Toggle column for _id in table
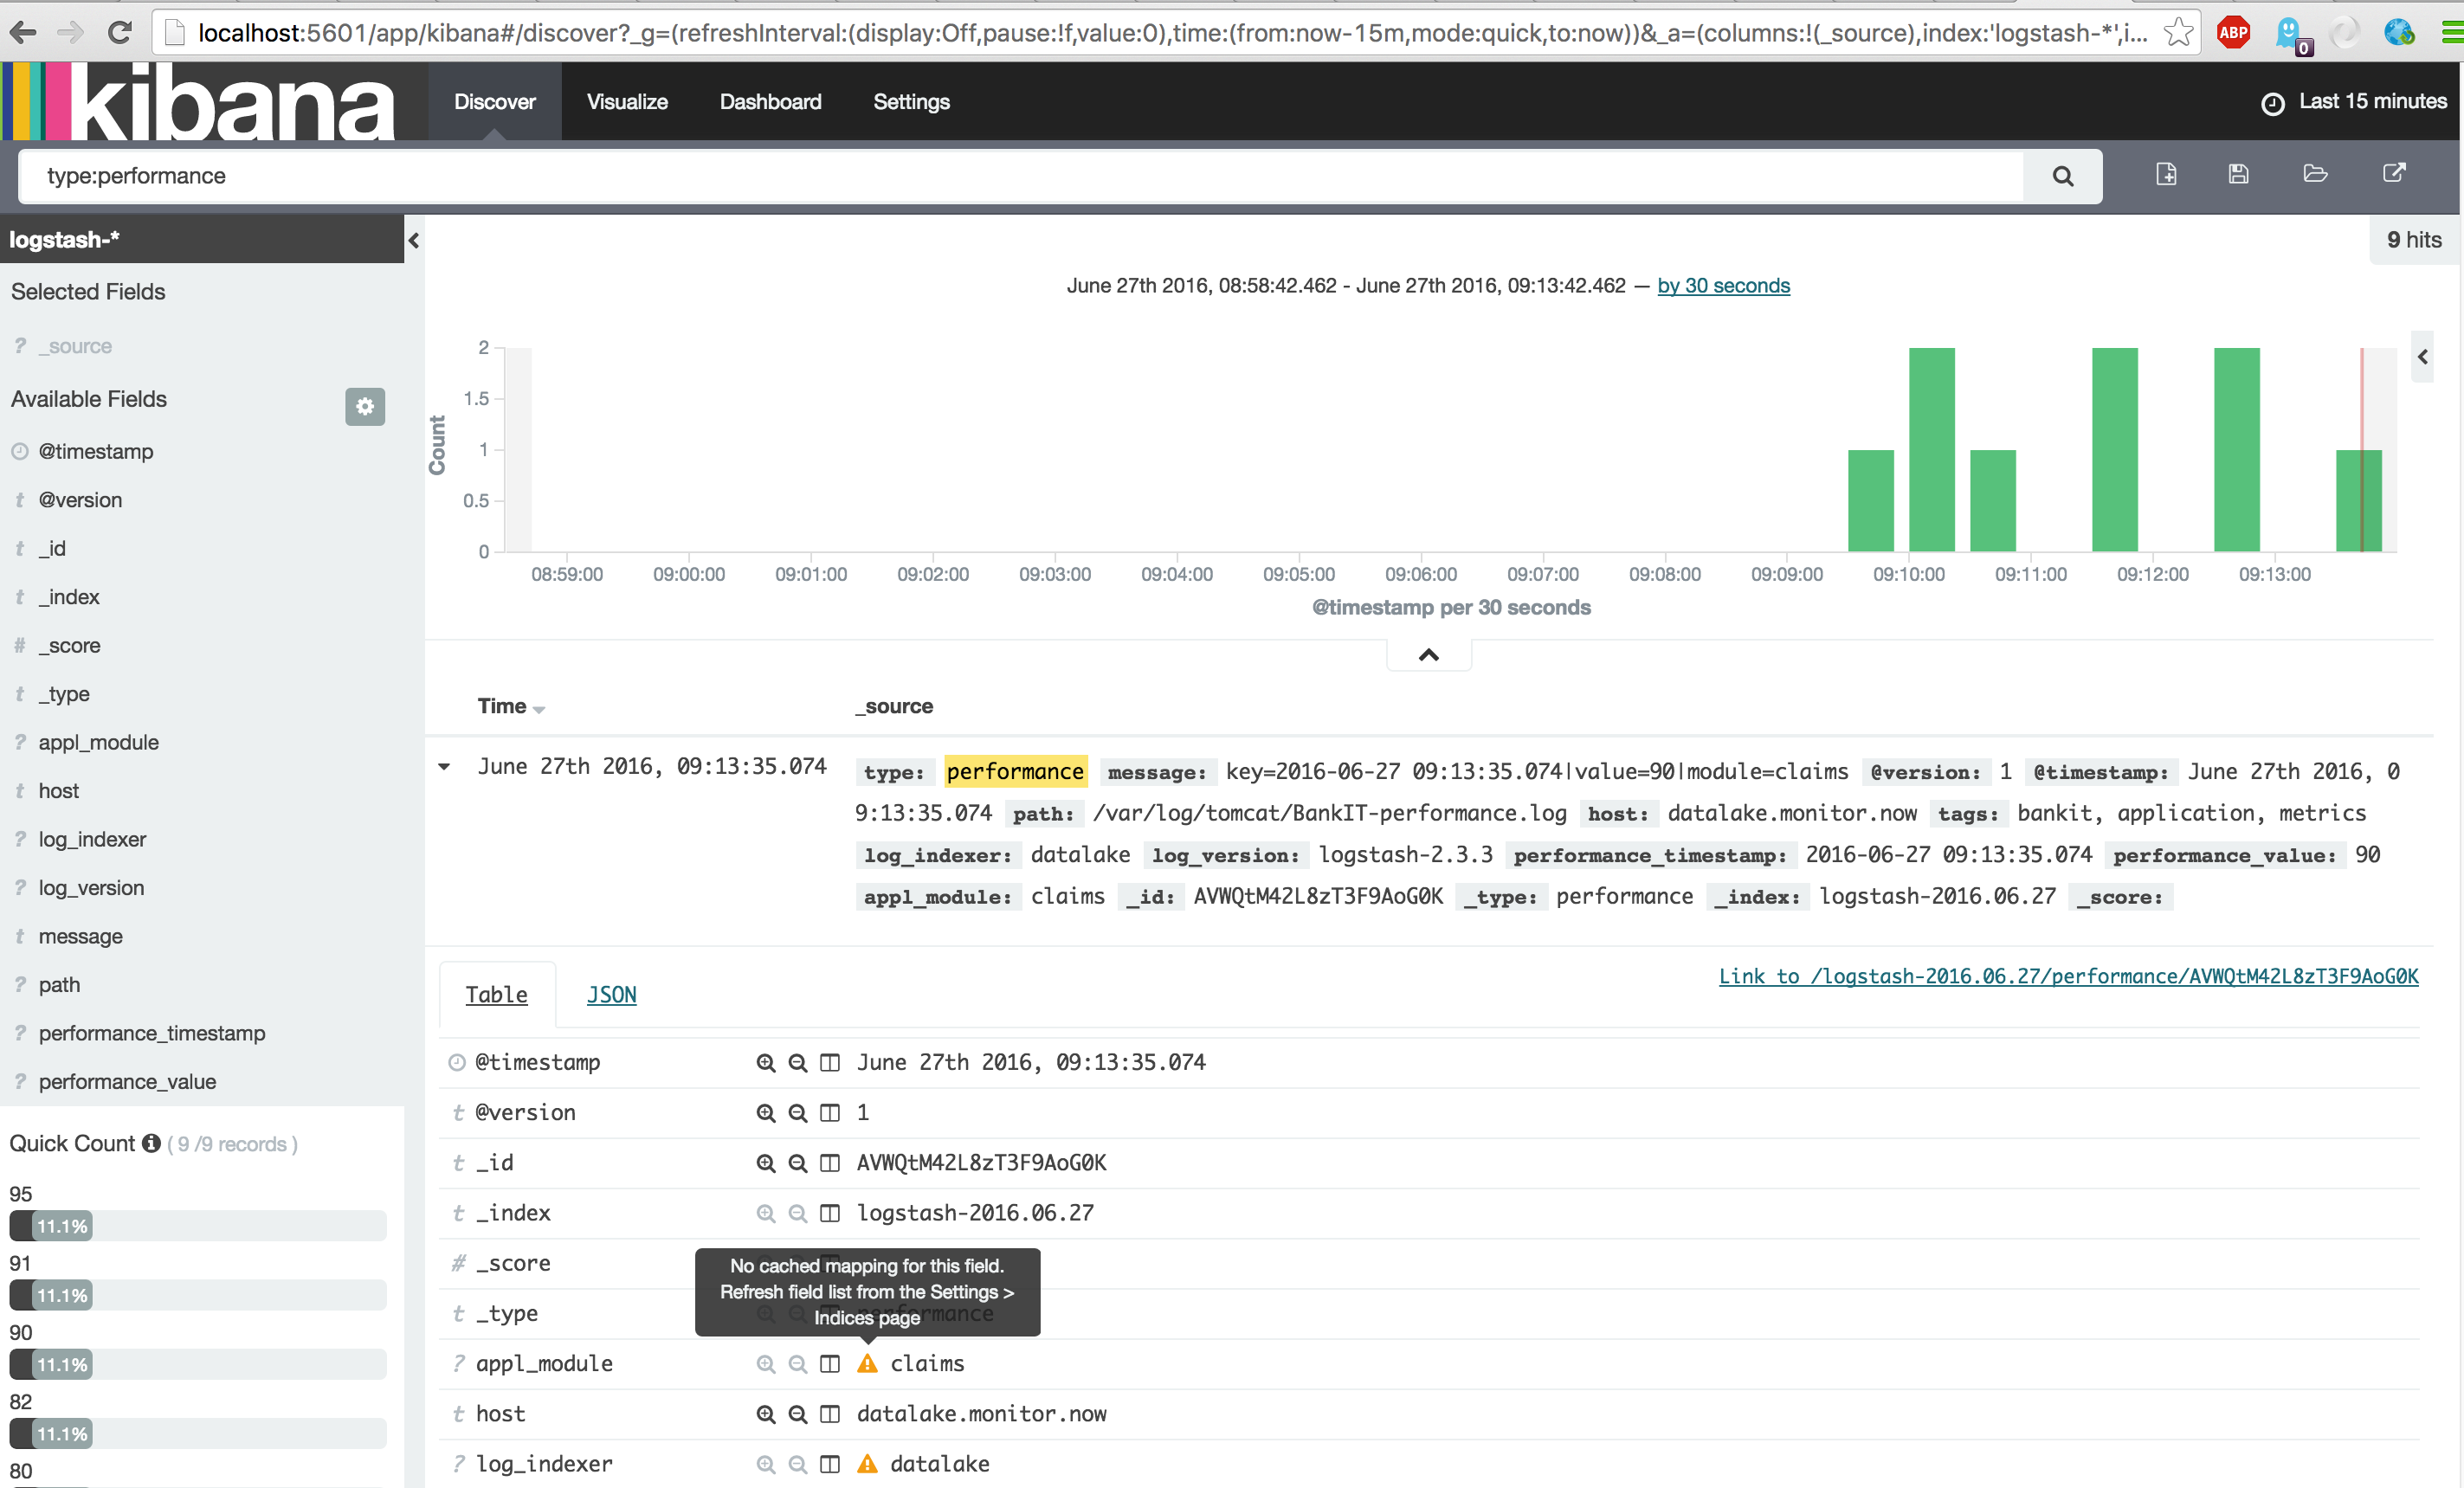The width and height of the screenshot is (2464, 1488). pyautogui.click(x=830, y=1163)
